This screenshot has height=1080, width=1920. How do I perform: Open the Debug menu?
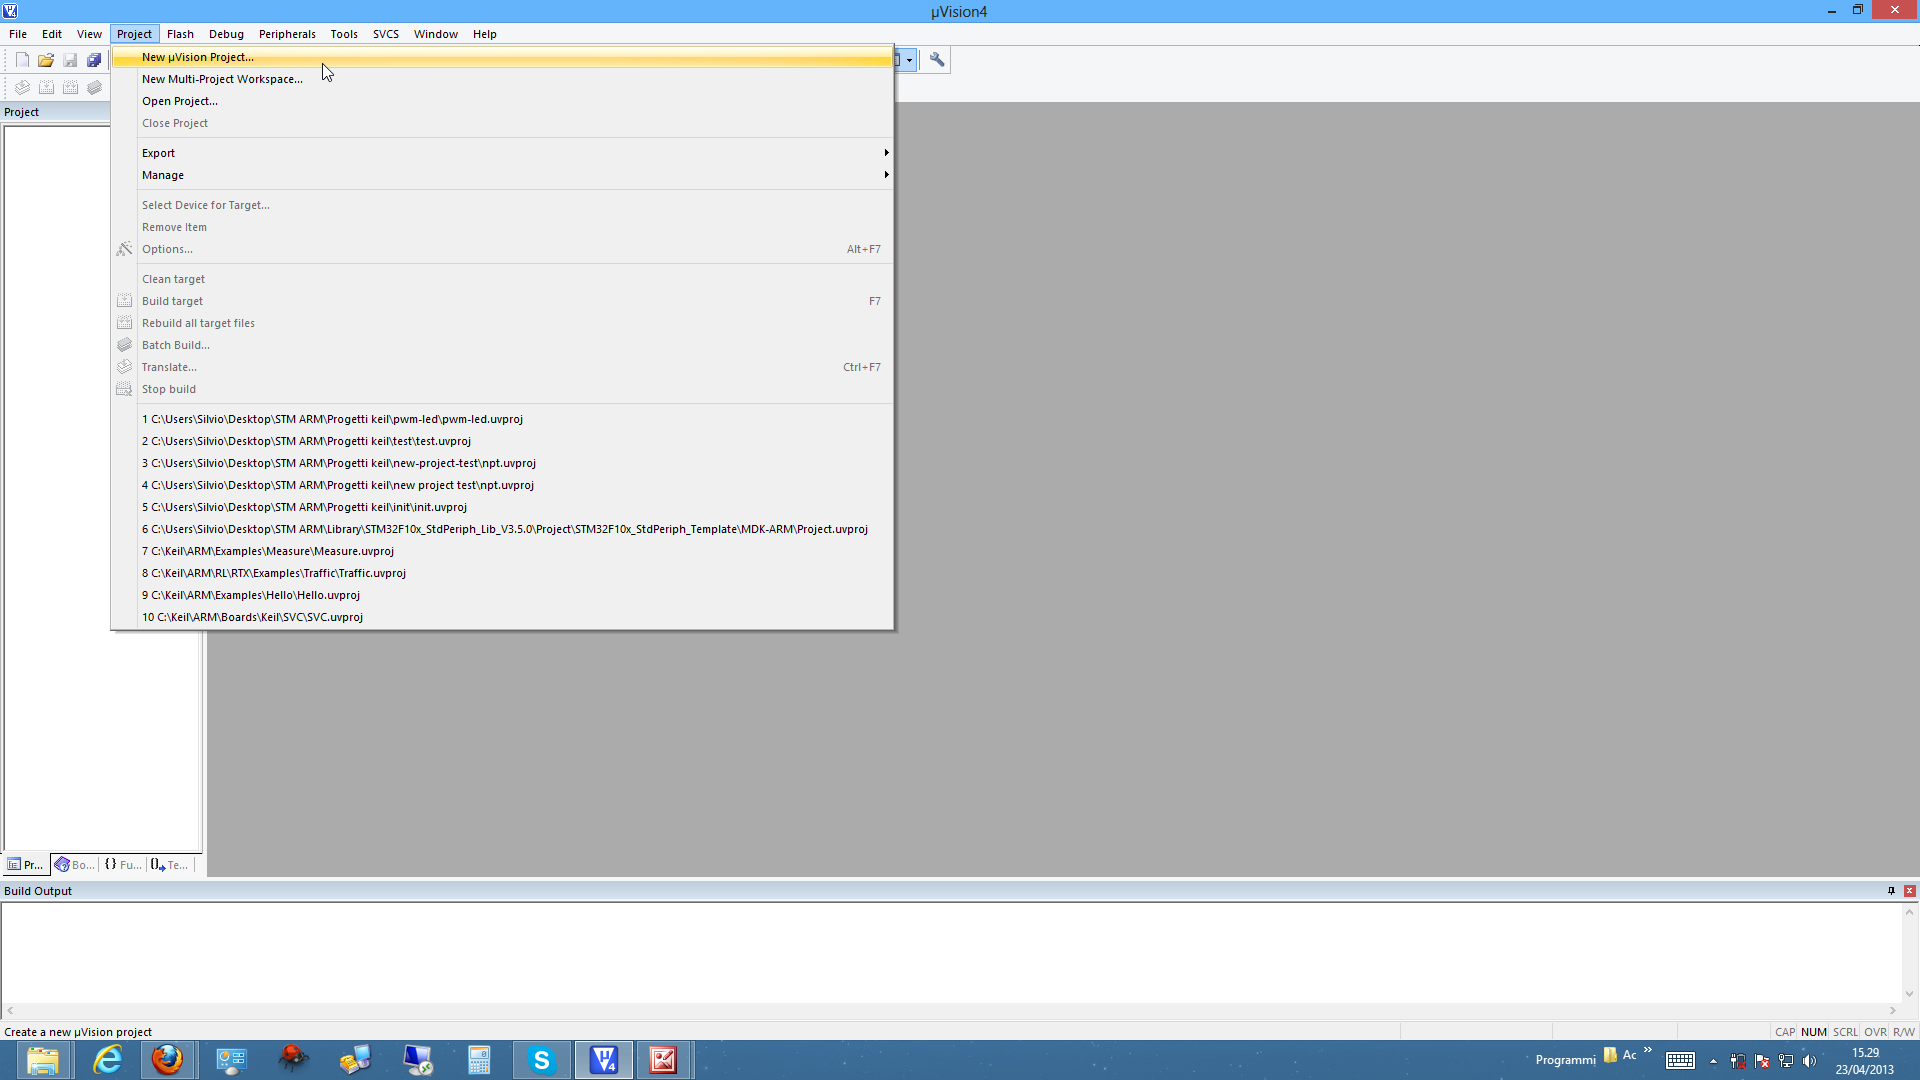[226, 34]
